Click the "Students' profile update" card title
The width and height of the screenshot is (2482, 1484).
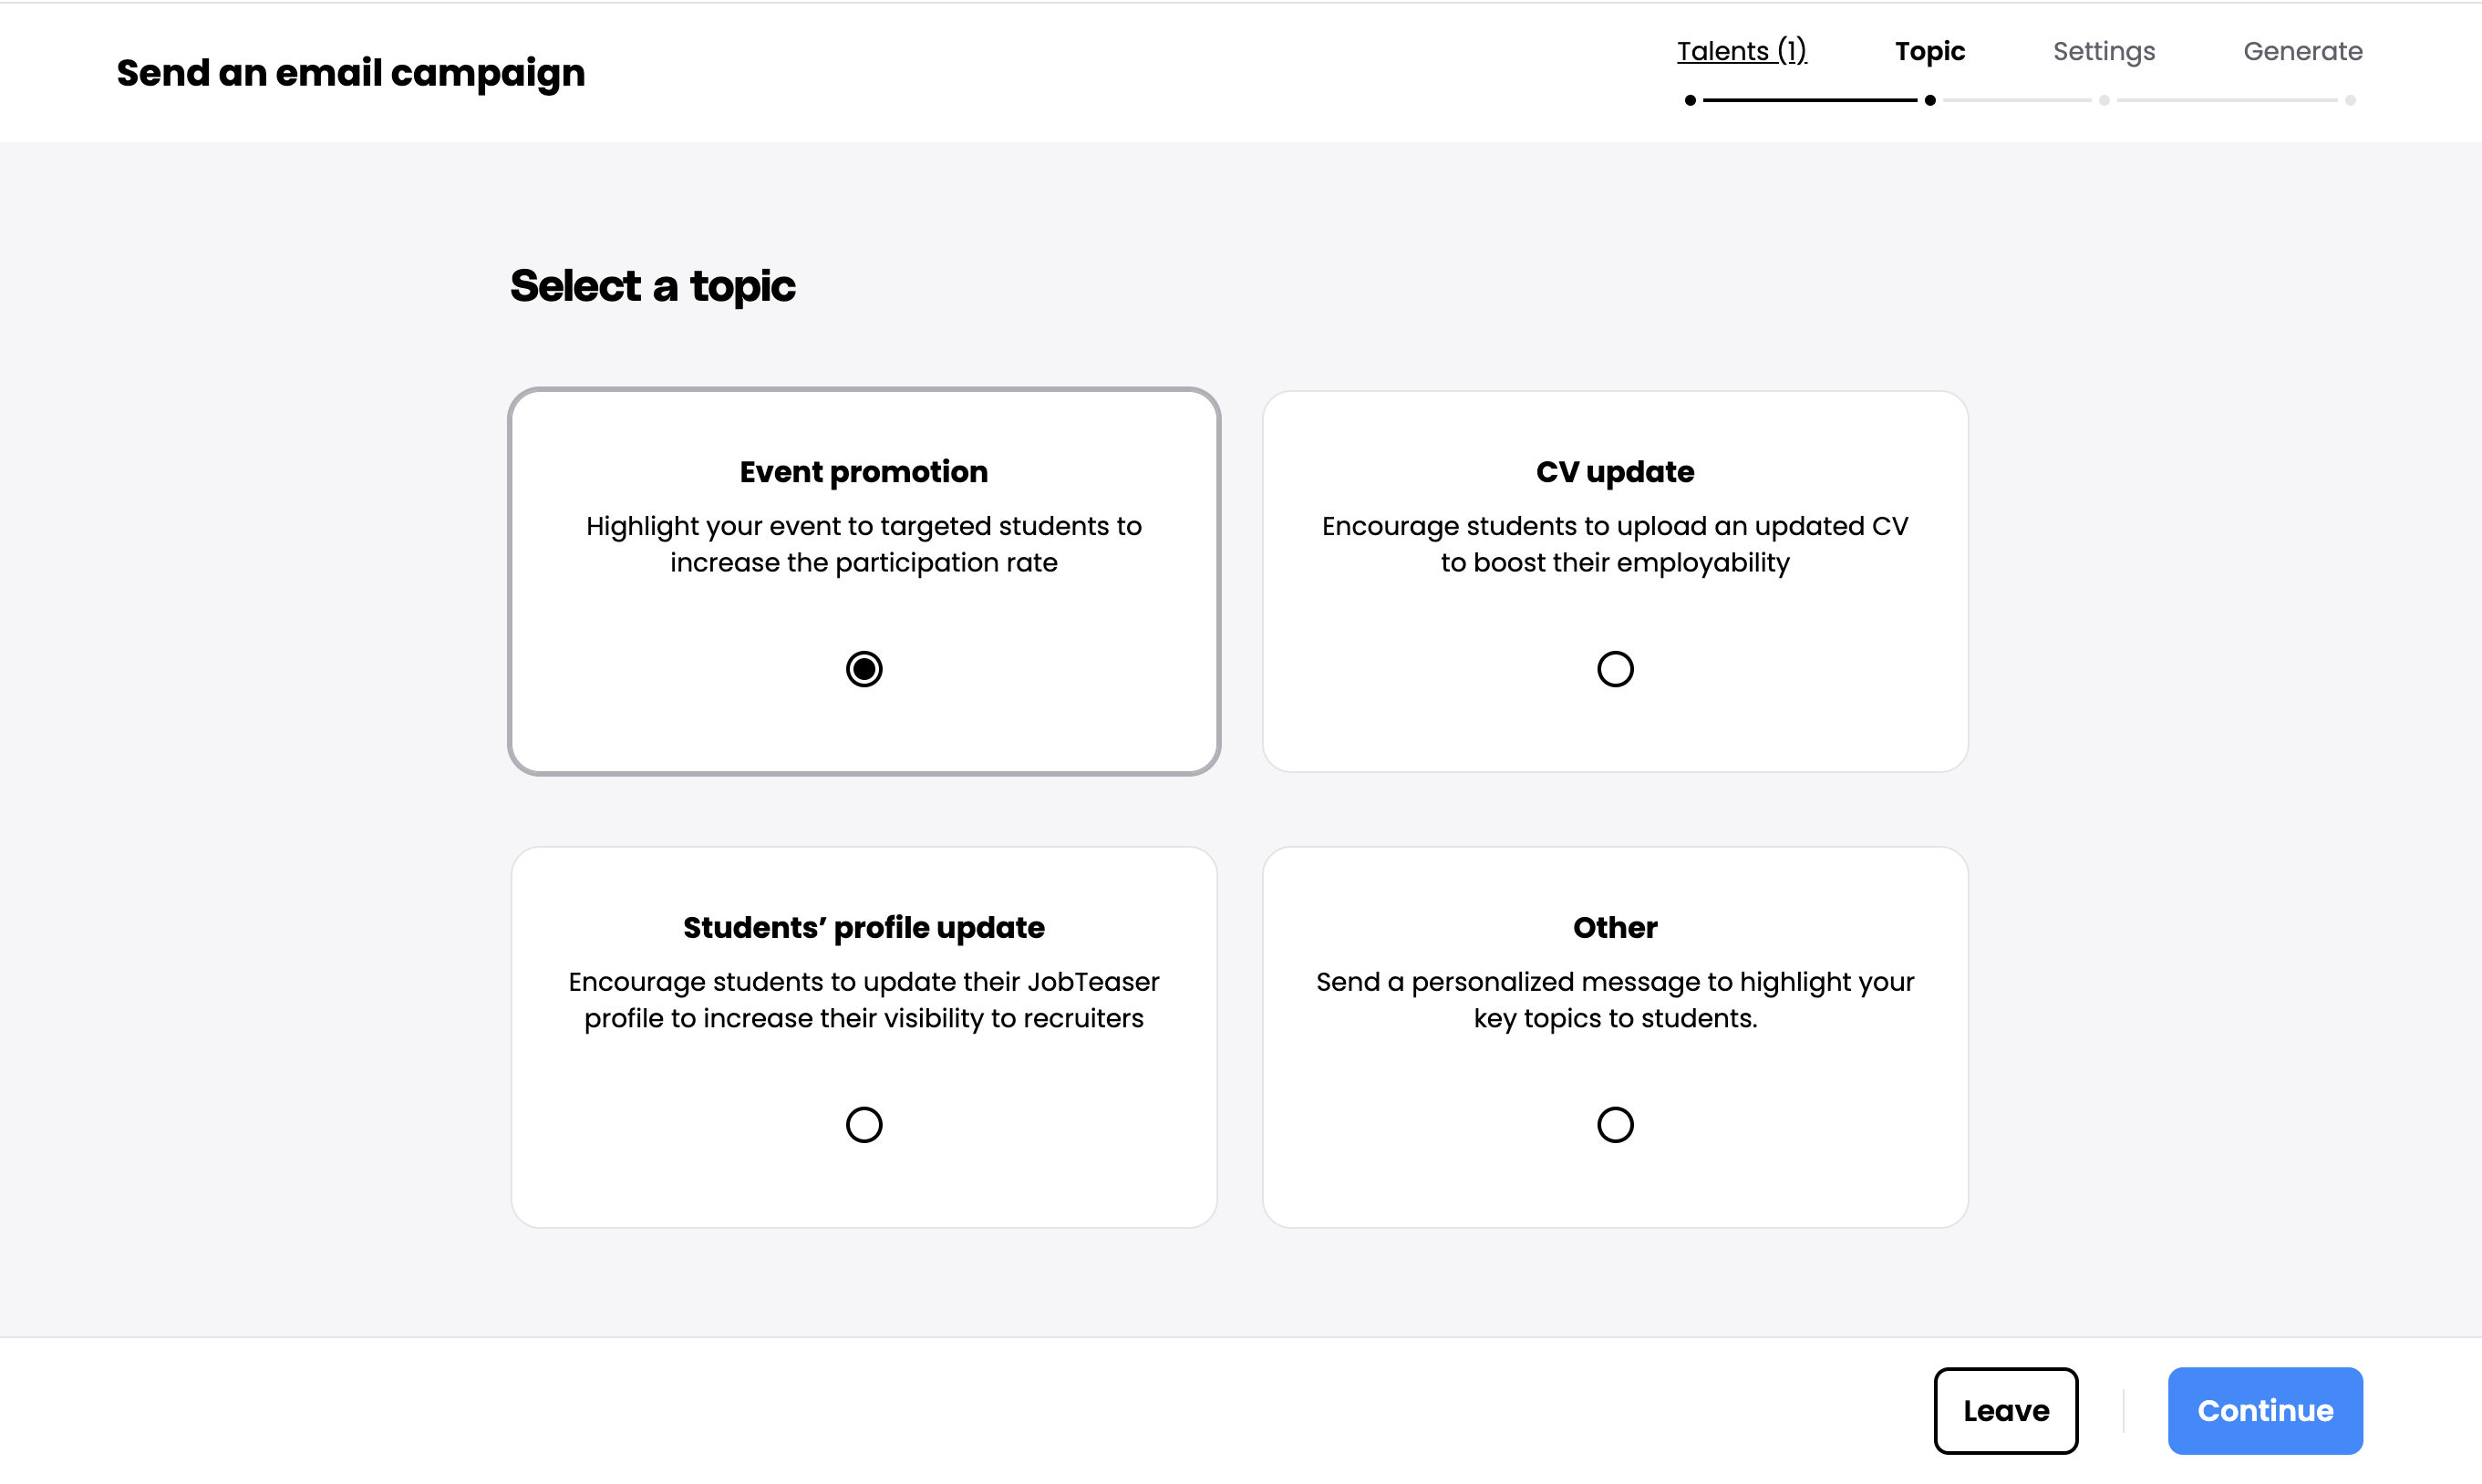[864, 928]
